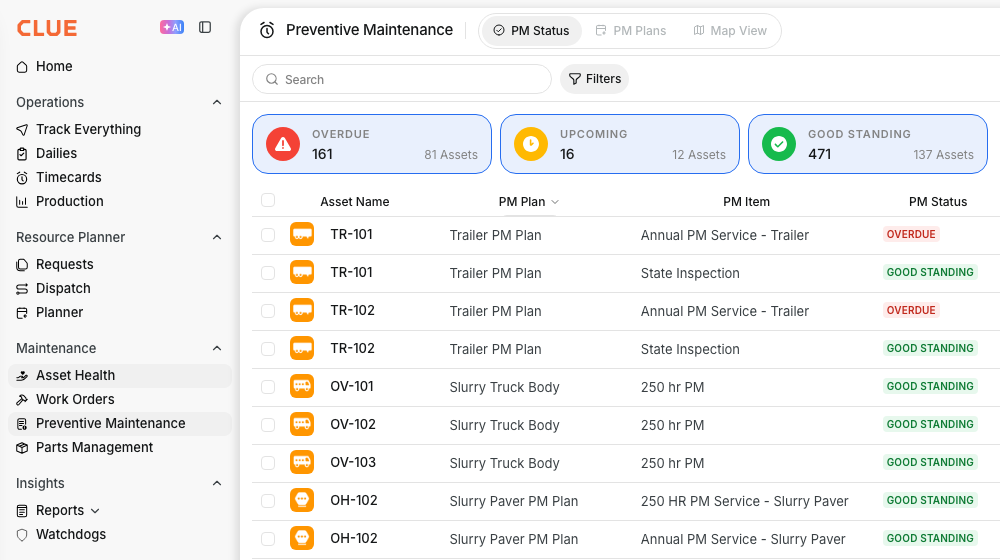Check the TR-101 State Inspection row checkbox
This screenshot has width=1000, height=560.
(x=268, y=273)
